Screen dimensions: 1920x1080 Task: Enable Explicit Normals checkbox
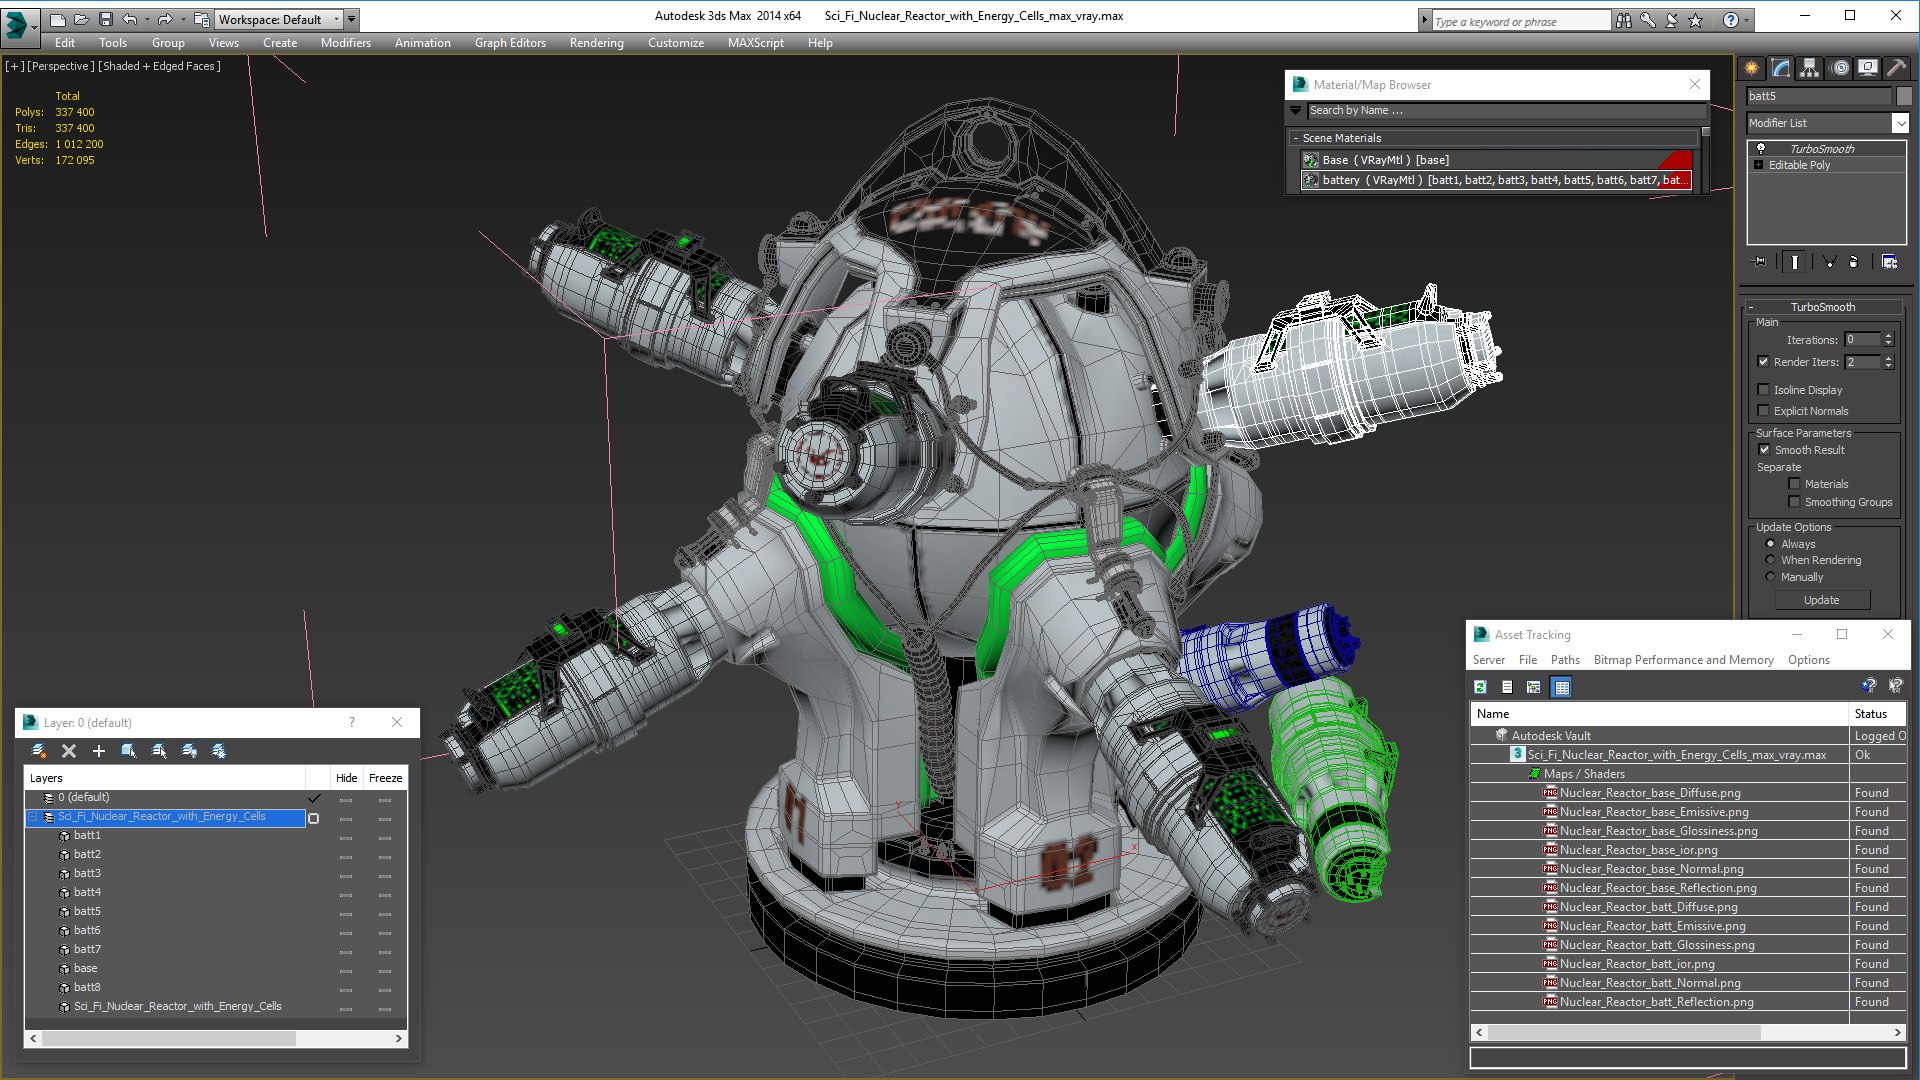tap(1763, 411)
